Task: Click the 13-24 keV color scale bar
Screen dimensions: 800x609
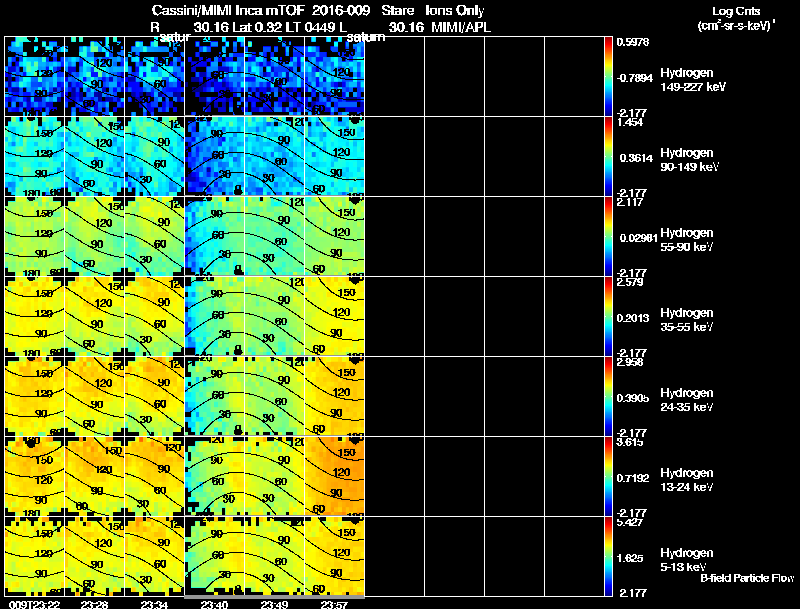Action: [608, 476]
